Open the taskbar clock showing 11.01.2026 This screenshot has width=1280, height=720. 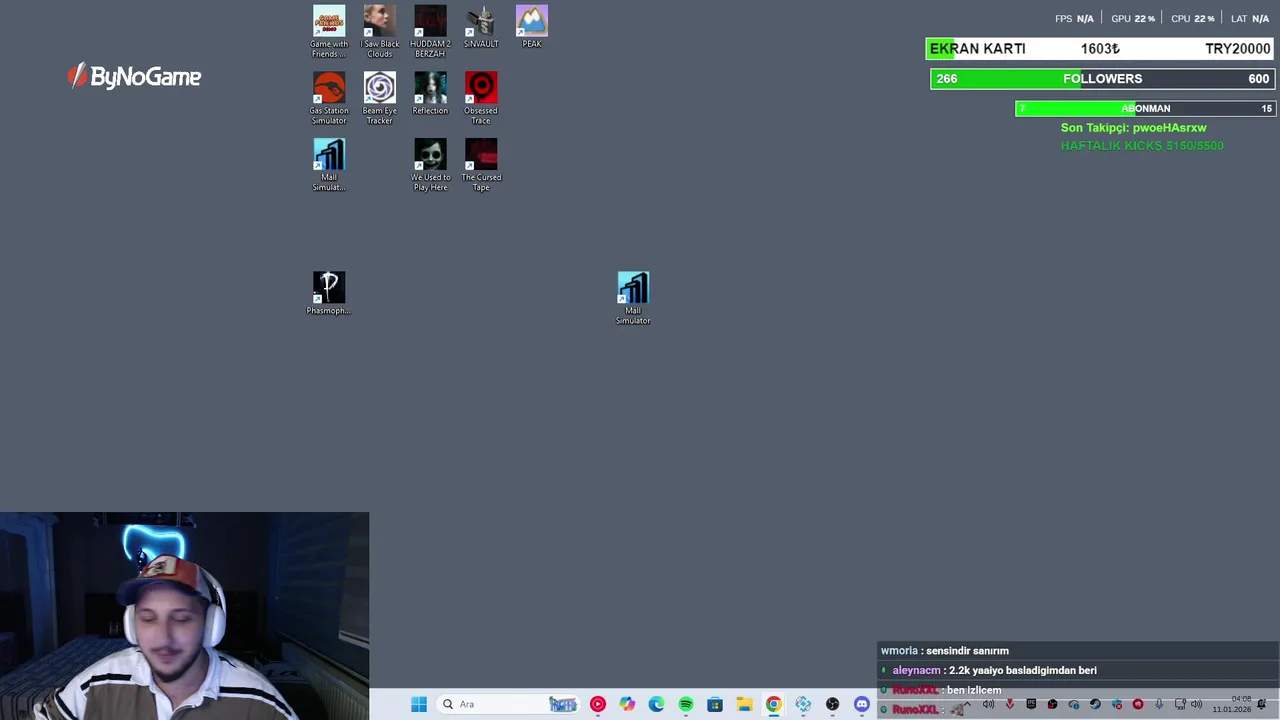coord(1232,704)
